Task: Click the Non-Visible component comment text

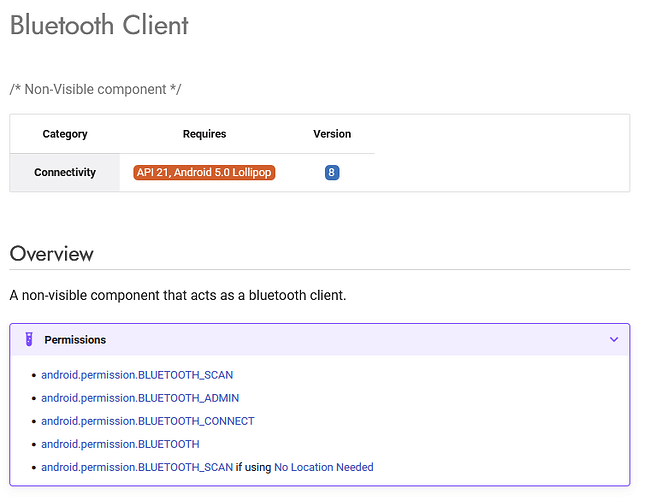Action: tap(96, 89)
